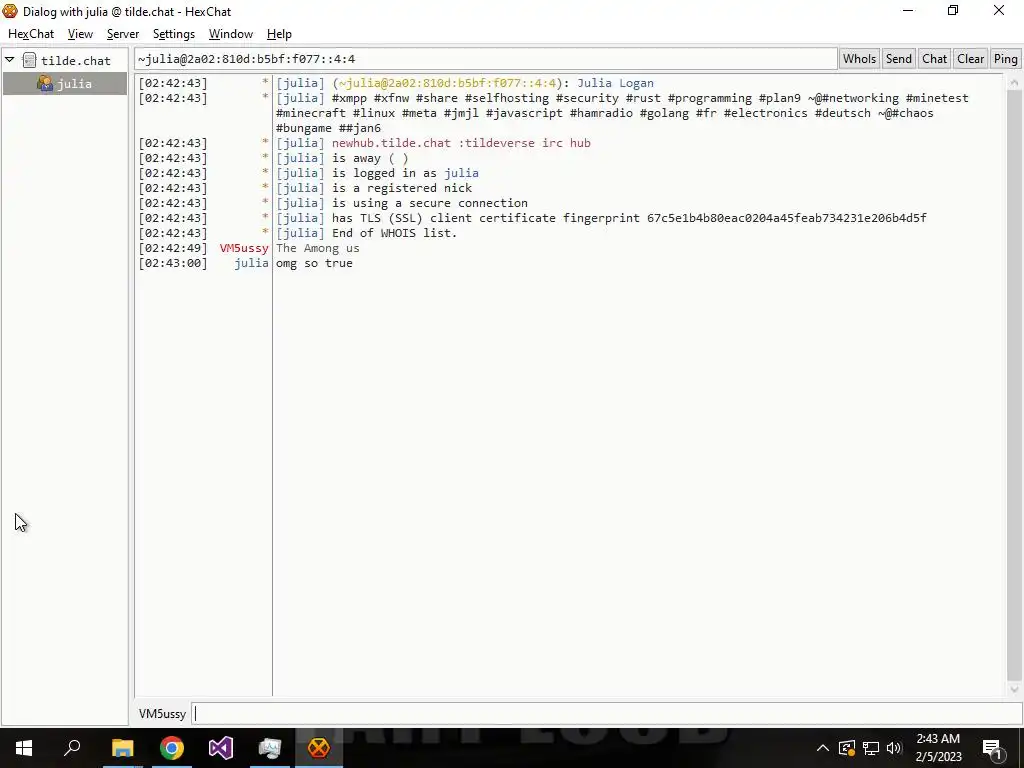Open the View menu
The width and height of the screenshot is (1024, 768).
tap(80, 34)
